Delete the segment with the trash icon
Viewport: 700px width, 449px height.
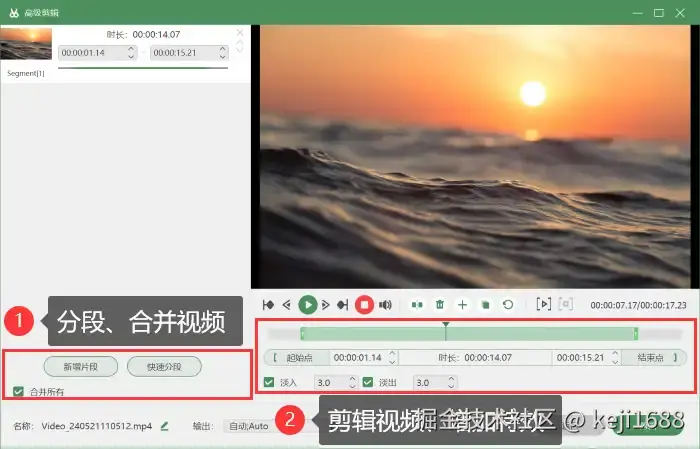click(440, 305)
